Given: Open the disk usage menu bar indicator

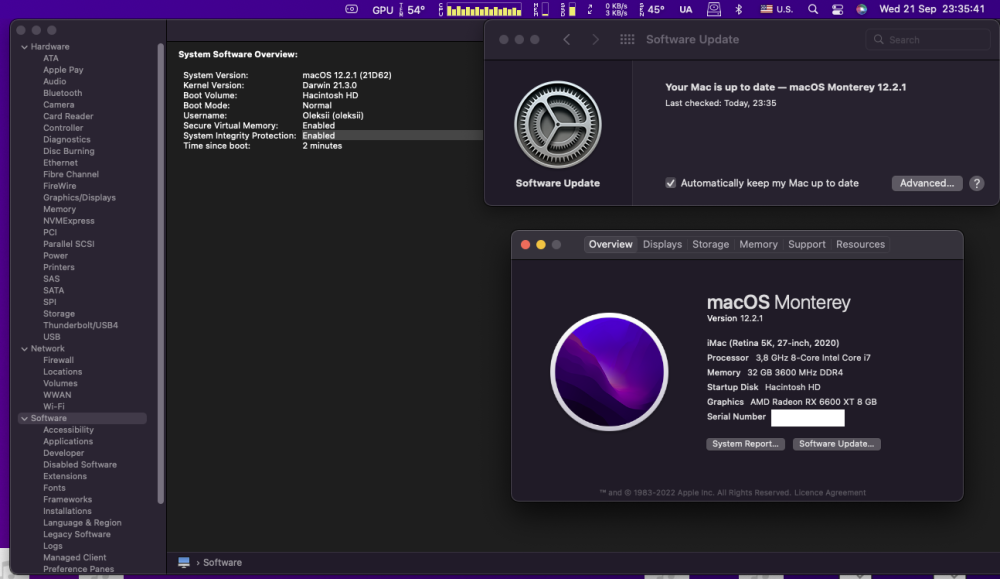Looking at the screenshot, I should pyautogui.click(x=568, y=10).
